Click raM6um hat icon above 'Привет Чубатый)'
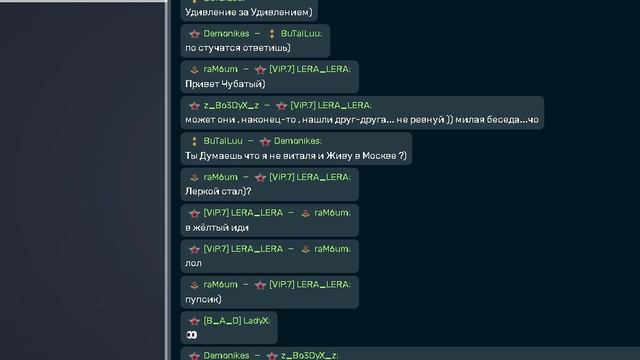Viewport: 640px width, 360px height. click(194, 69)
